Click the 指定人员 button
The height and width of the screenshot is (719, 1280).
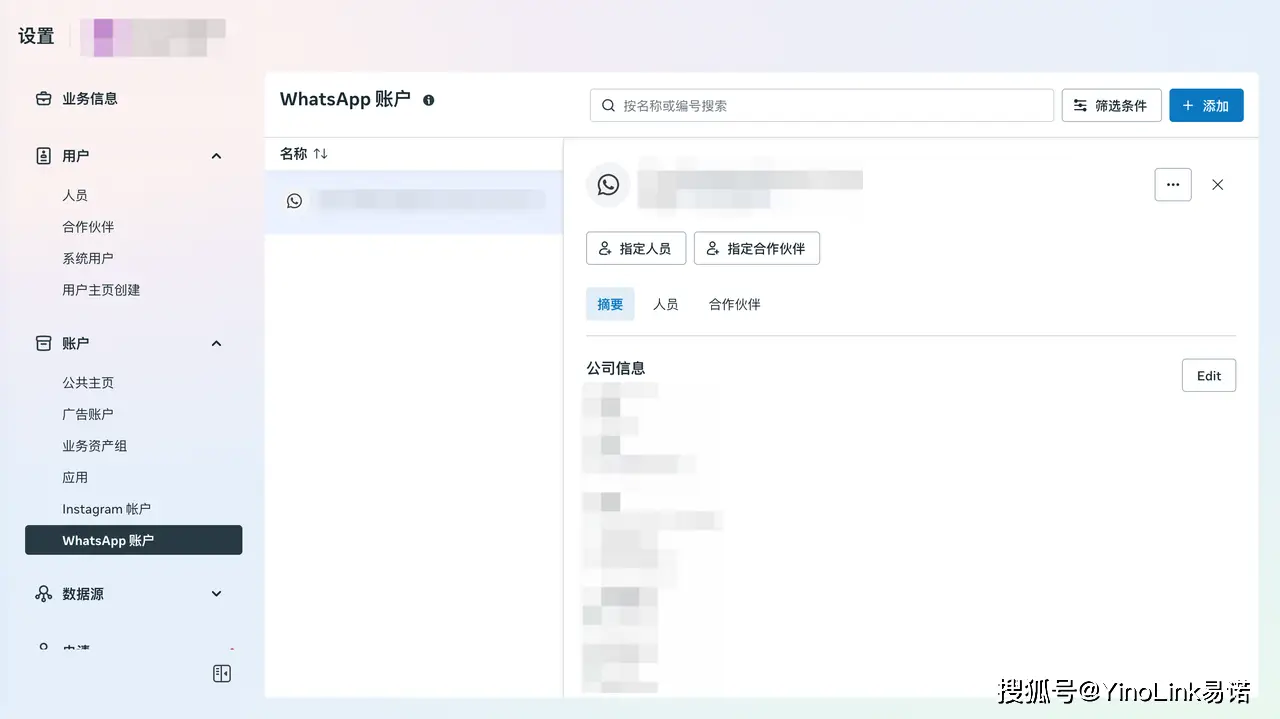tap(635, 249)
